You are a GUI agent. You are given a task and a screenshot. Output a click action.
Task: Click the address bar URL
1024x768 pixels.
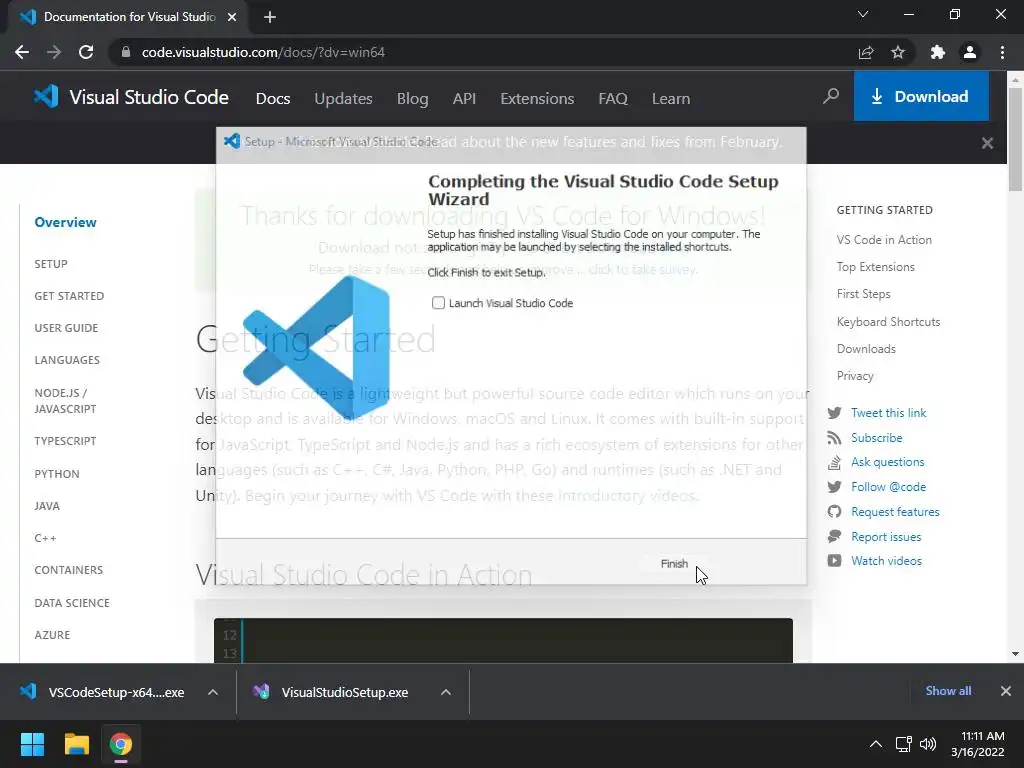[x=263, y=52]
